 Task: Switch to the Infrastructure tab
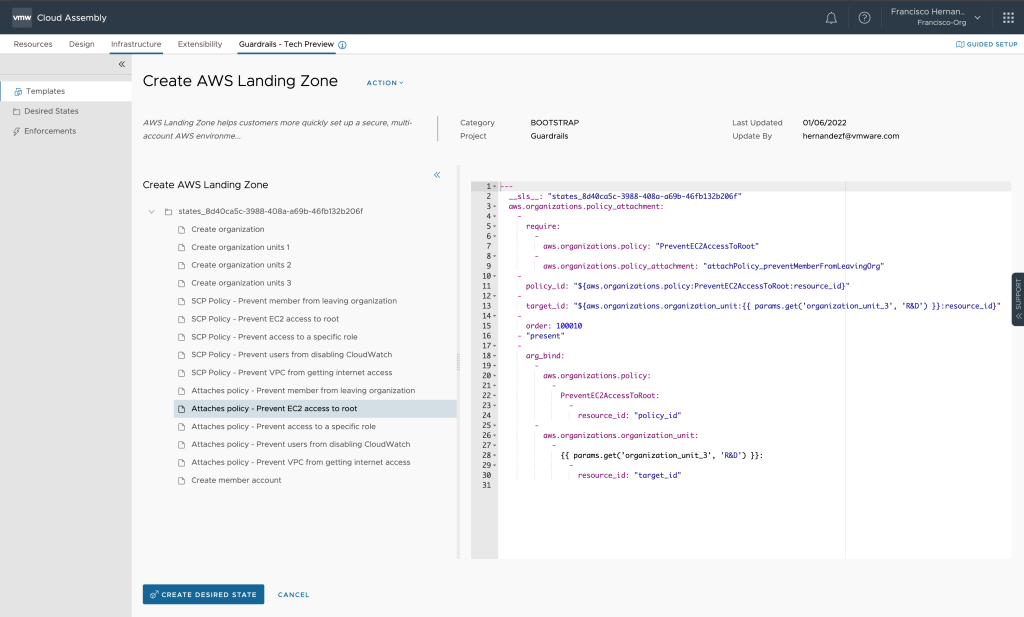click(136, 45)
